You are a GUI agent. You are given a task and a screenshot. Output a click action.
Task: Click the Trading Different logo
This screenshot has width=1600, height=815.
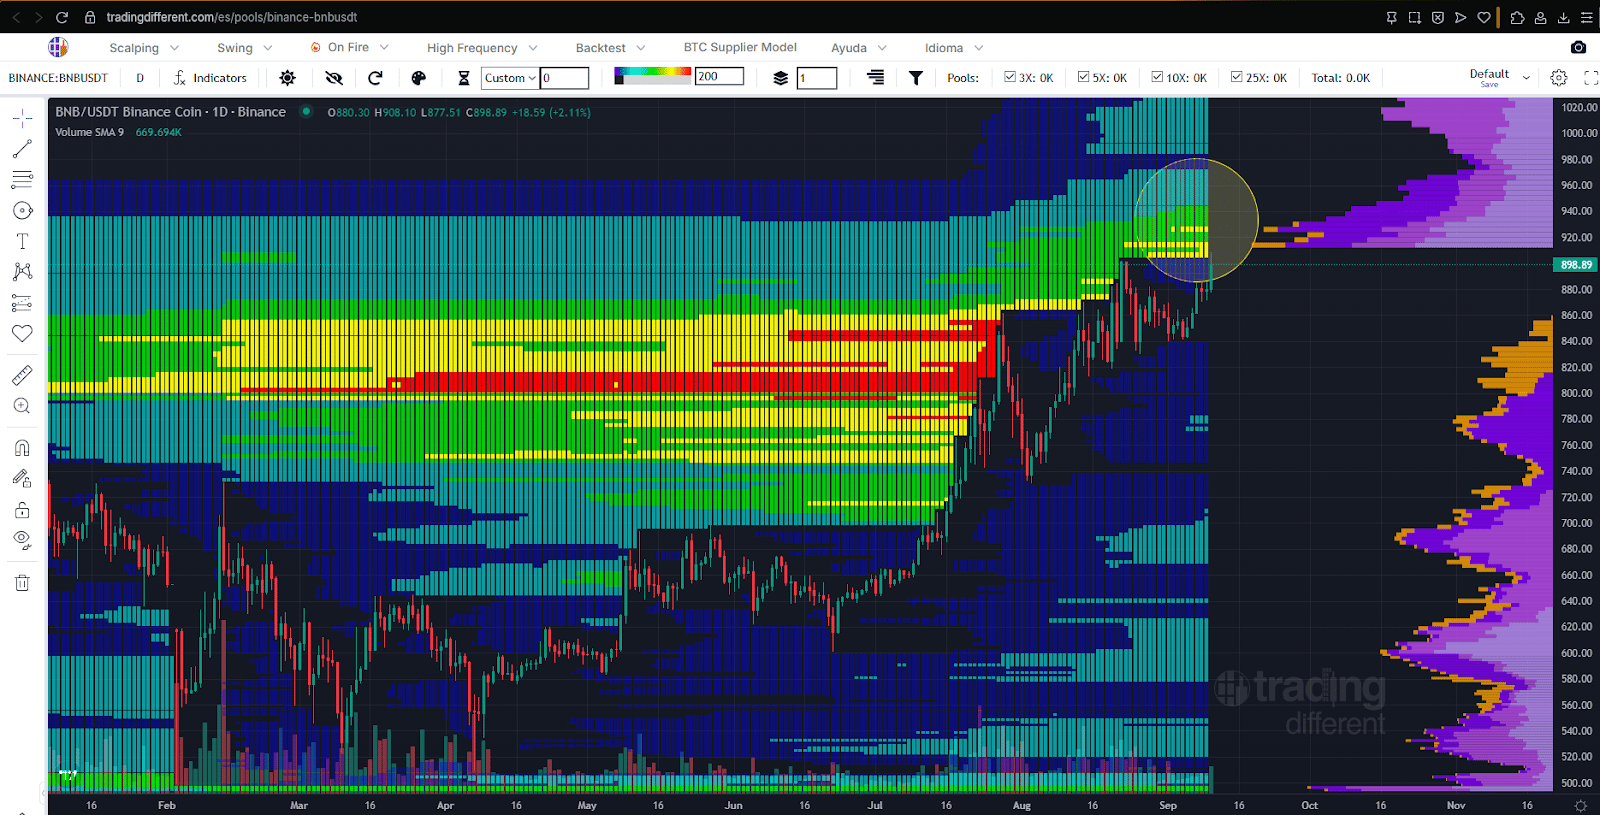pyautogui.click(x=58, y=47)
